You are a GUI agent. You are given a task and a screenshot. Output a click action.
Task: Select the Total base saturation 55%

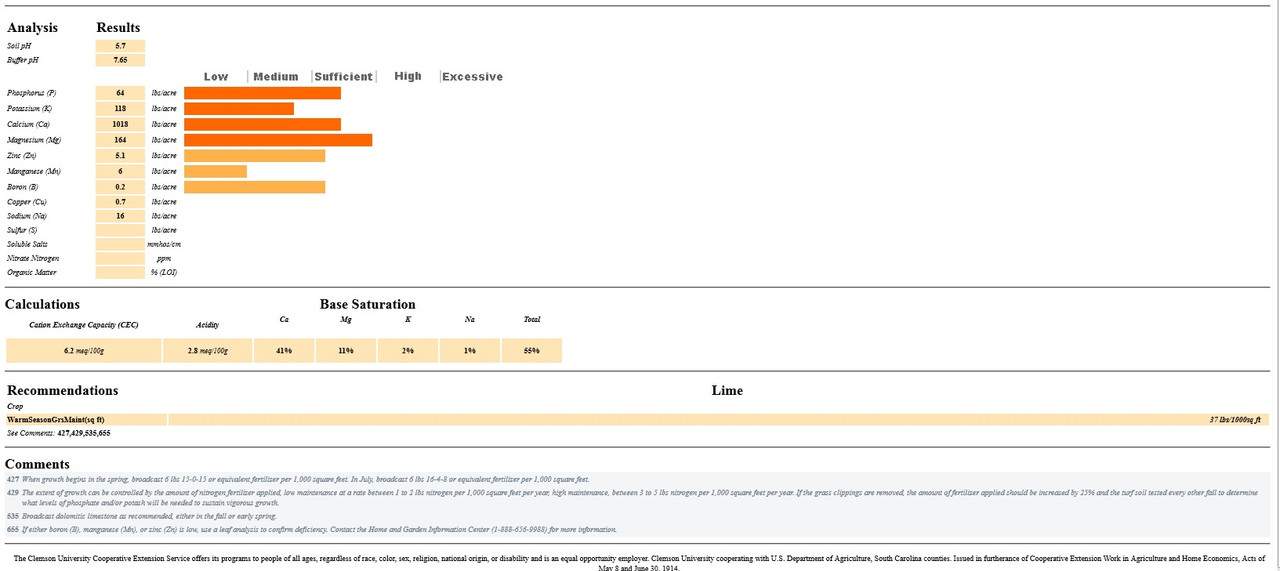[x=532, y=351]
